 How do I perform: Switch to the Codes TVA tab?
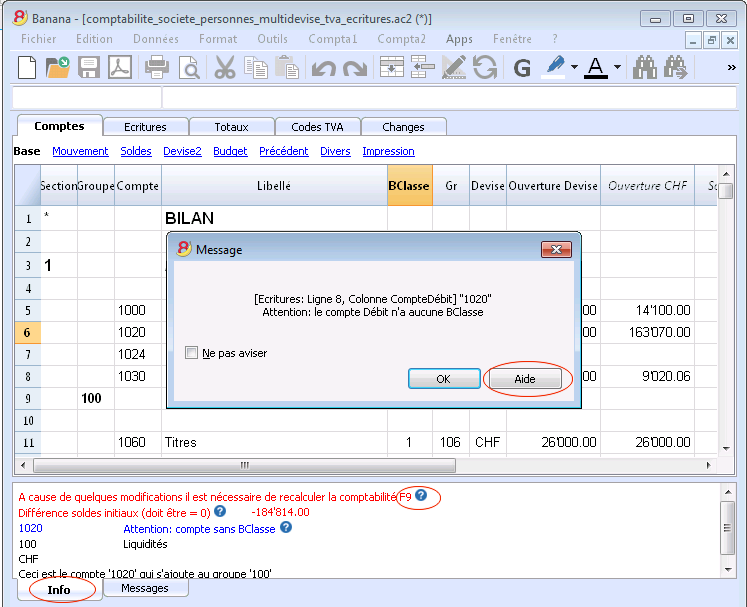click(x=317, y=127)
